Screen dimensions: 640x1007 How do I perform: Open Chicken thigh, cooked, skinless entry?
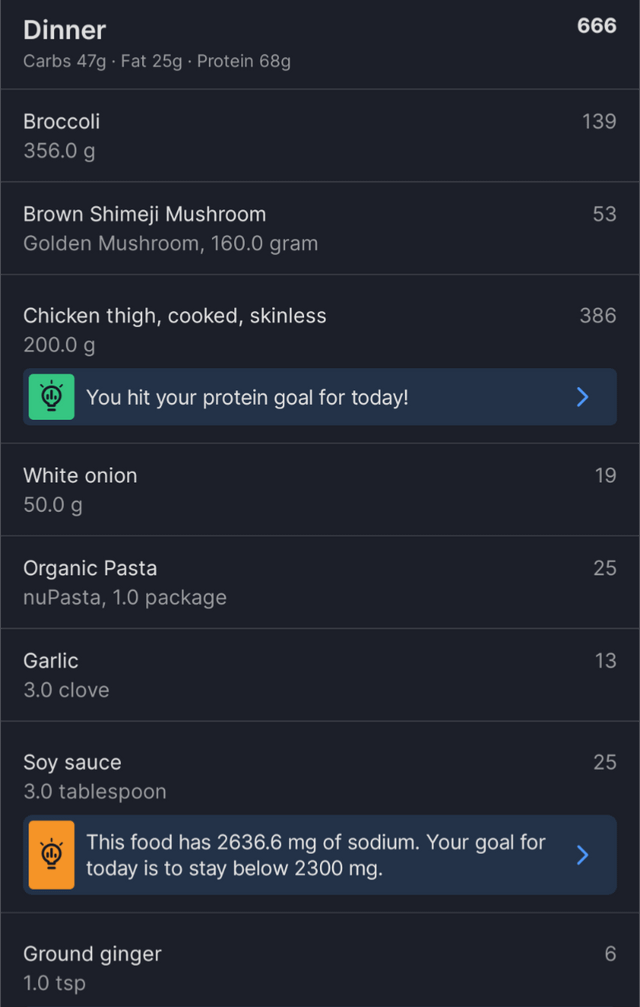point(320,329)
